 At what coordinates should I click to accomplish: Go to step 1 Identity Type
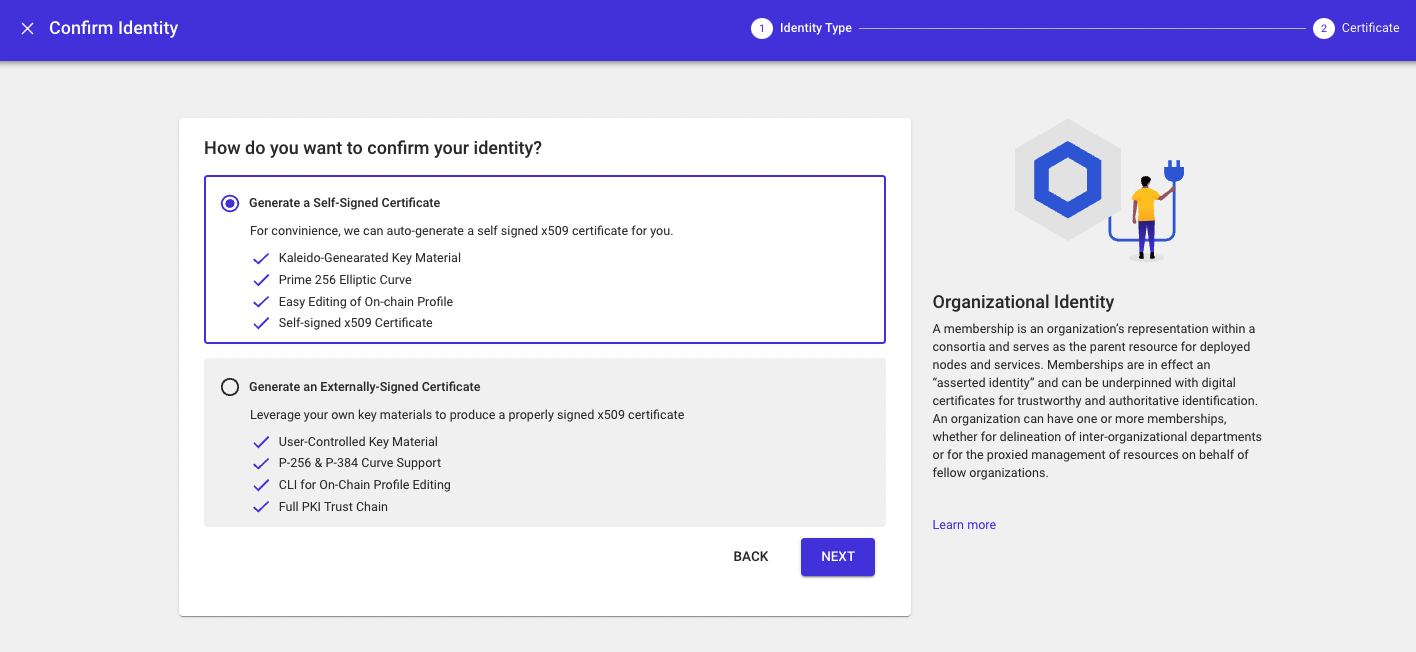pyautogui.click(x=802, y=28)
